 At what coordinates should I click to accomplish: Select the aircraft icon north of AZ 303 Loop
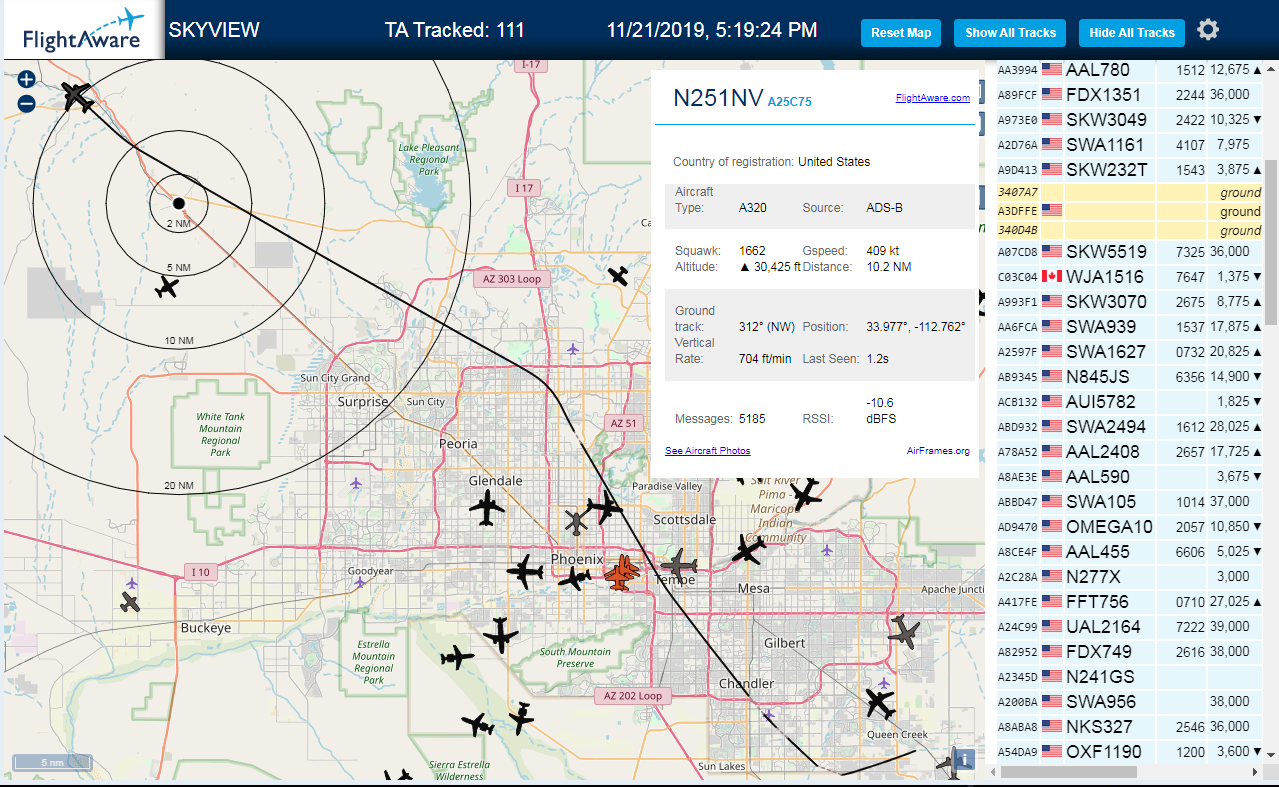(x=619, y=275)
